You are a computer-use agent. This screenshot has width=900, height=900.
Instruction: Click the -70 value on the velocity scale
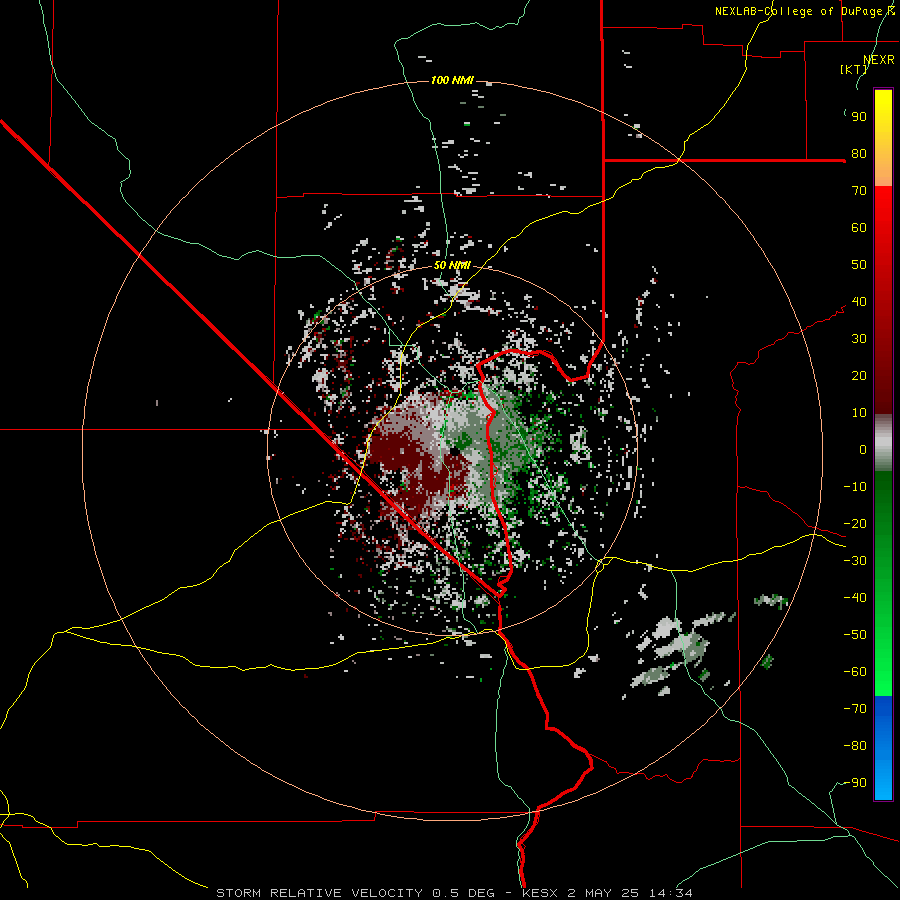coord(855,709)
